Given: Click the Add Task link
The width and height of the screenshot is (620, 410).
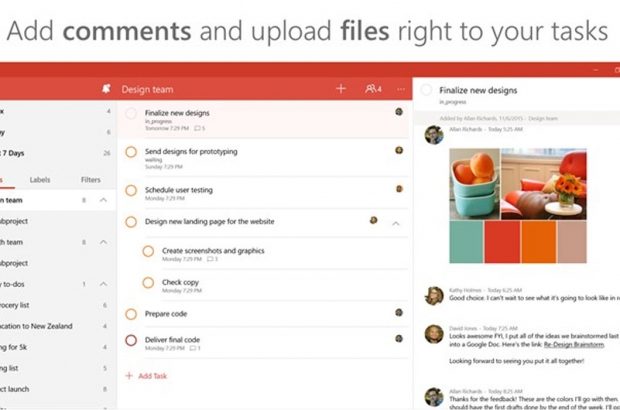Looking at the screenshot, I should (x=150, y=375).
